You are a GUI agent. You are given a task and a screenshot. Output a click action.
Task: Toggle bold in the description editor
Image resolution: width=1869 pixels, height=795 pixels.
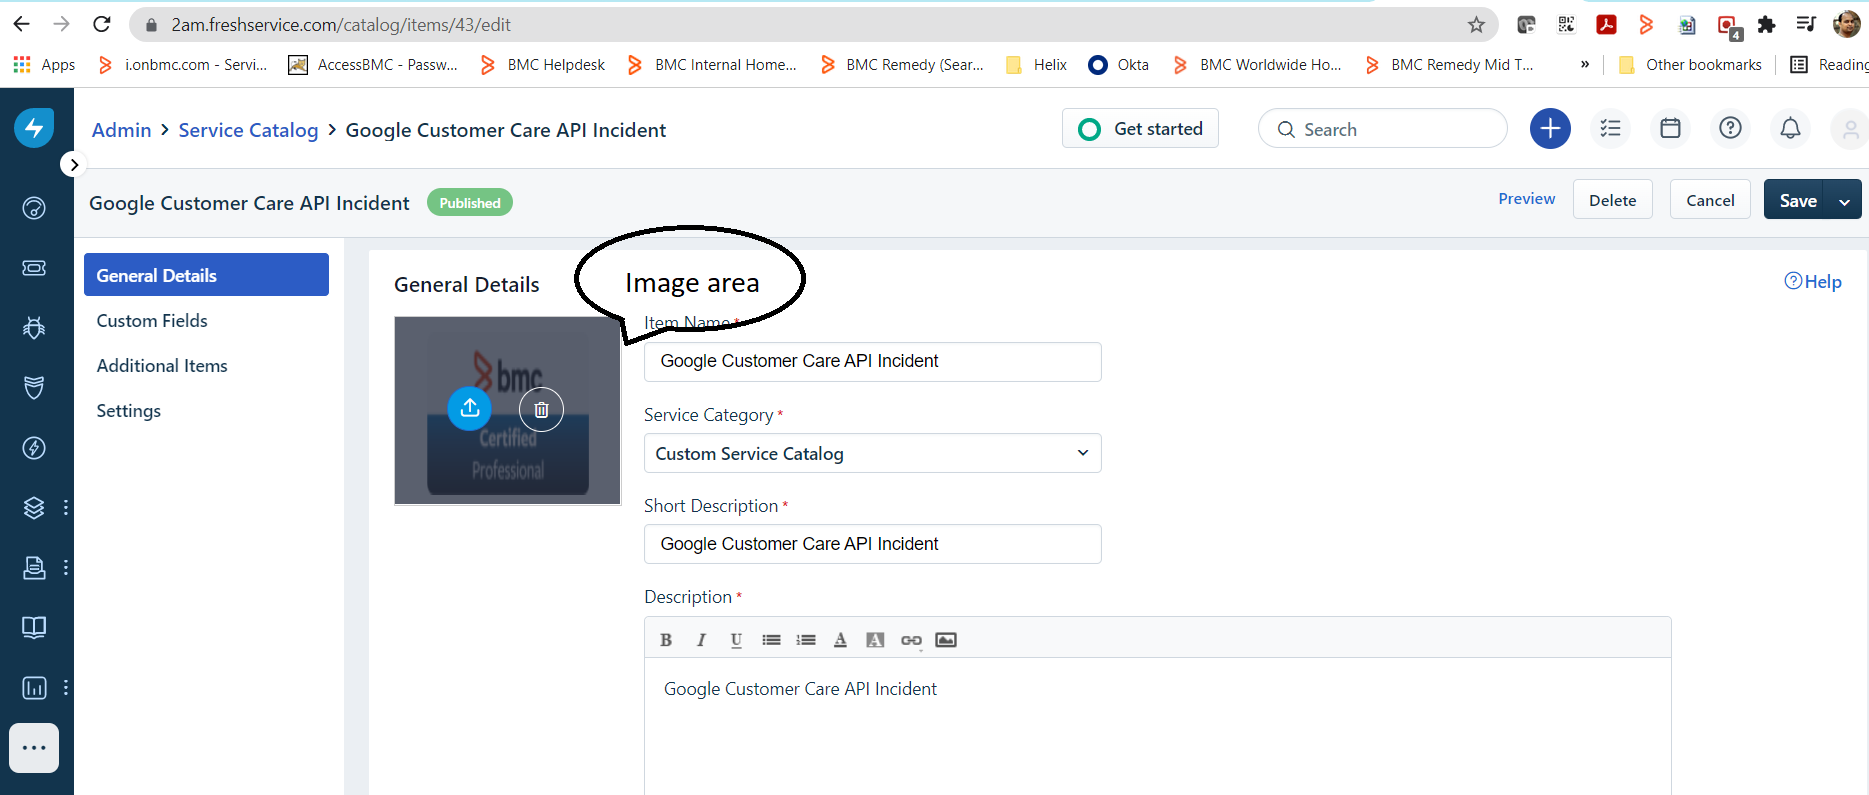[666, 640]
